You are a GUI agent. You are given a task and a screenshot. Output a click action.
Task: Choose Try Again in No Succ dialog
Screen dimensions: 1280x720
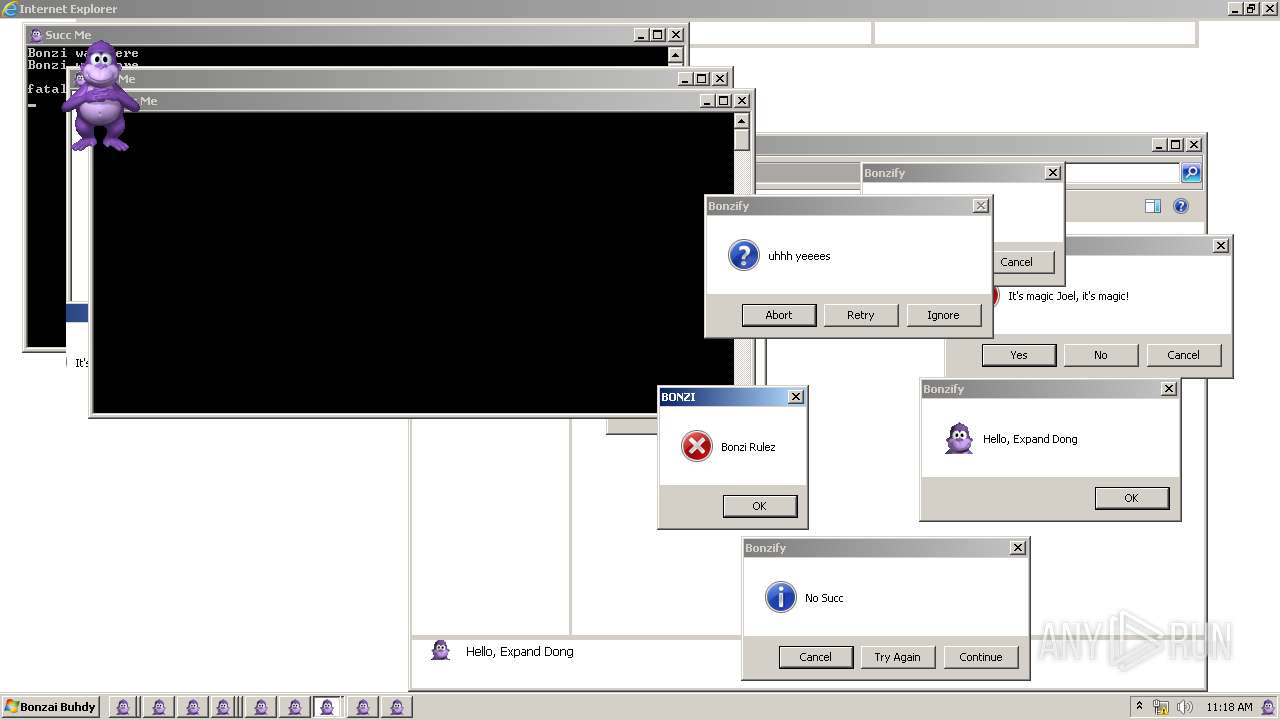(898, 657)
